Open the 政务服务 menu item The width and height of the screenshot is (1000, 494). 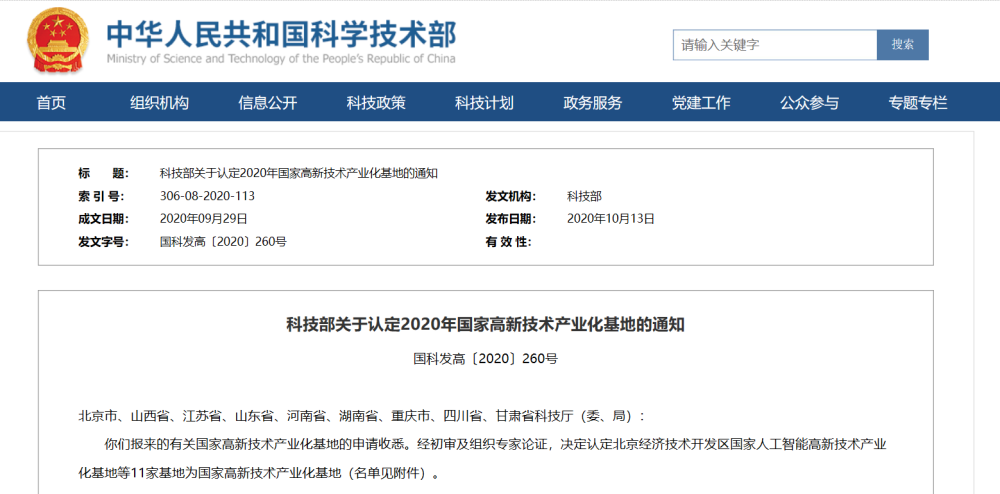(592, 102)
